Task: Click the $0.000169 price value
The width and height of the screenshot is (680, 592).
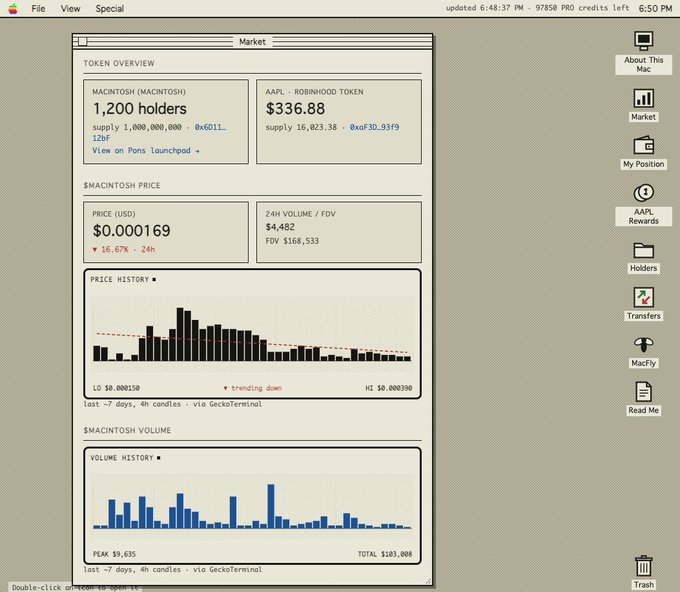Action: coord(131,231)
